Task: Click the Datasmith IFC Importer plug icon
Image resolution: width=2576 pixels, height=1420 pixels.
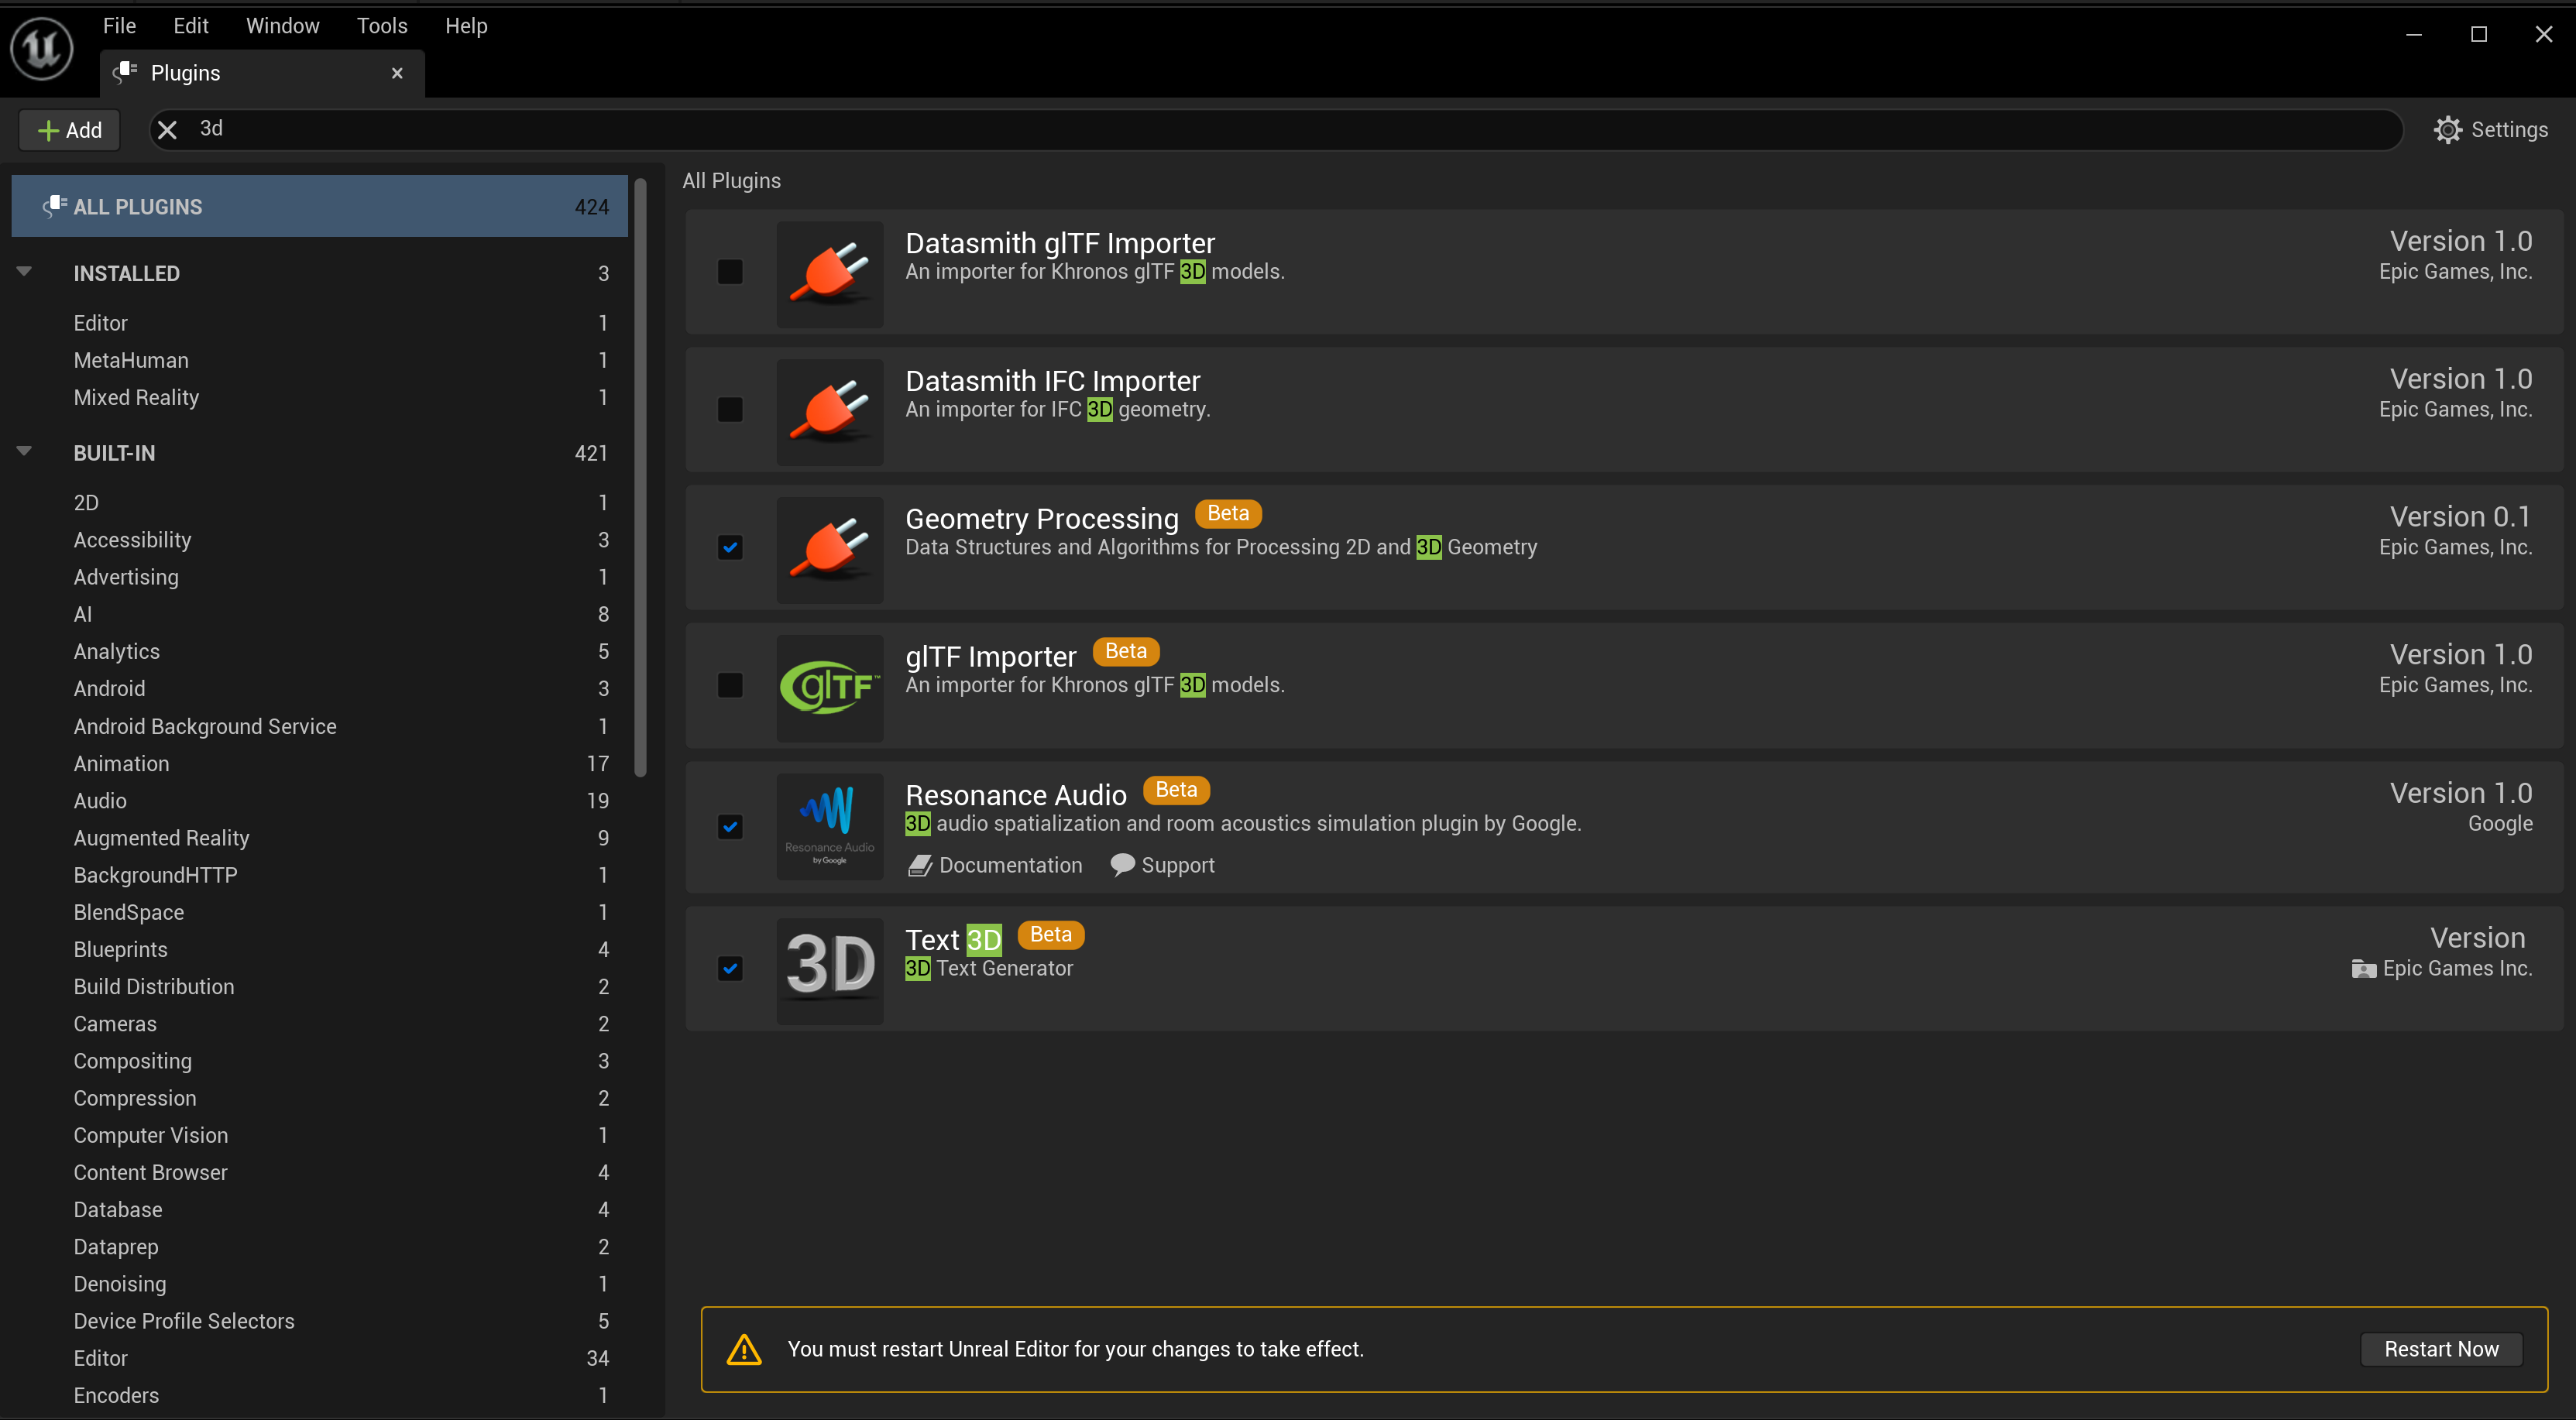Action: tap(829, 411)
